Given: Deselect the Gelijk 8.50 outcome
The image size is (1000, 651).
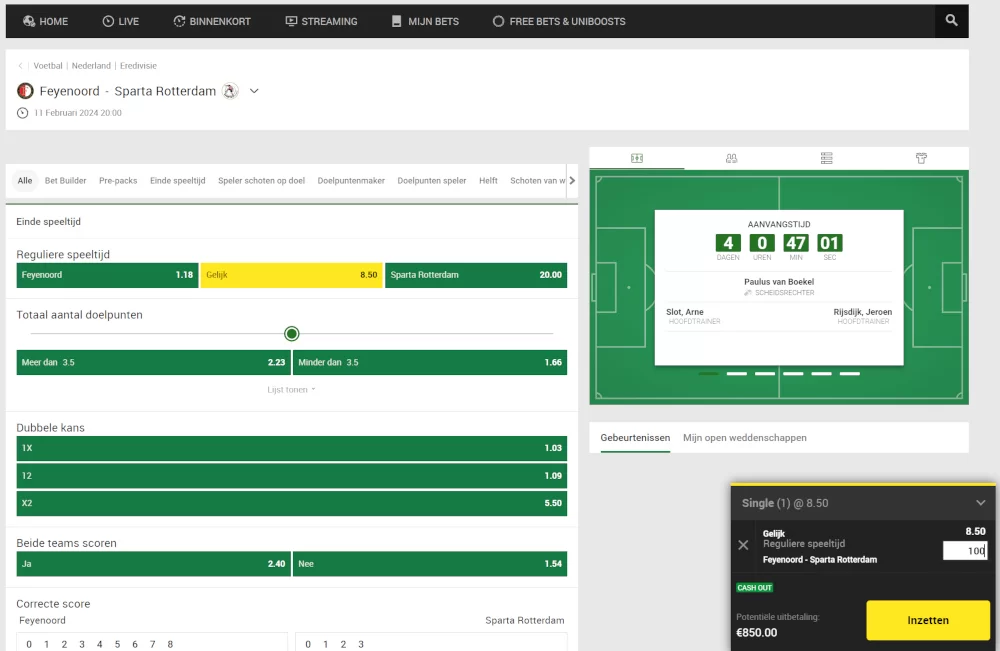Looking at the screenshot, I should pyautogui.click(x=291, y=275).
